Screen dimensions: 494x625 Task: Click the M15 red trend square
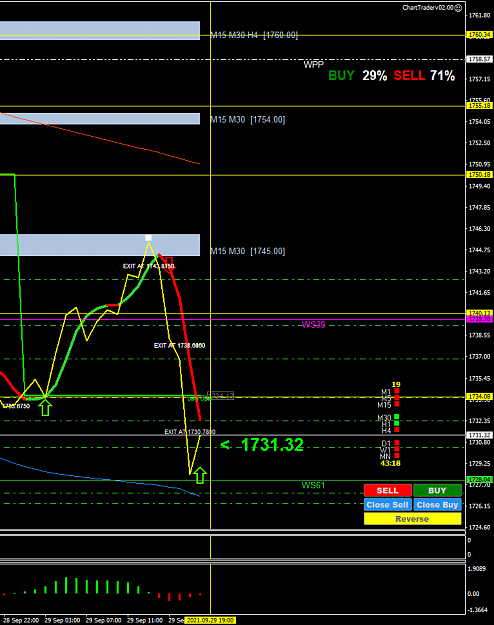point(397,404)
